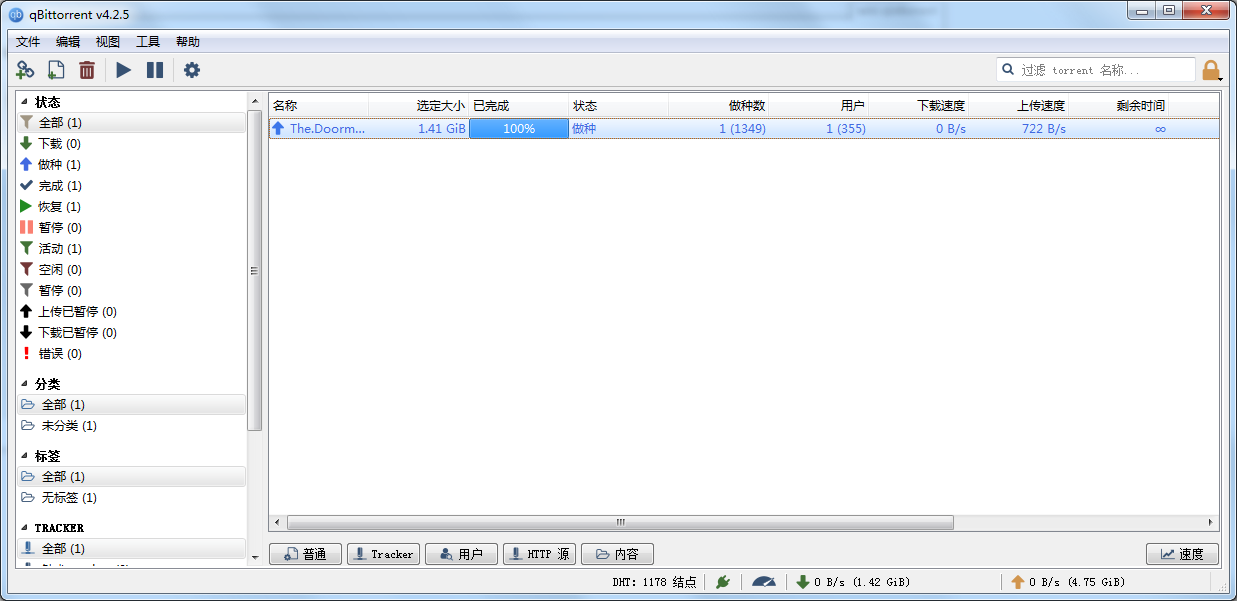Open the 内容 tab button
The image size is (1237, 601).
pyautogui.click(x=617, y=554)
